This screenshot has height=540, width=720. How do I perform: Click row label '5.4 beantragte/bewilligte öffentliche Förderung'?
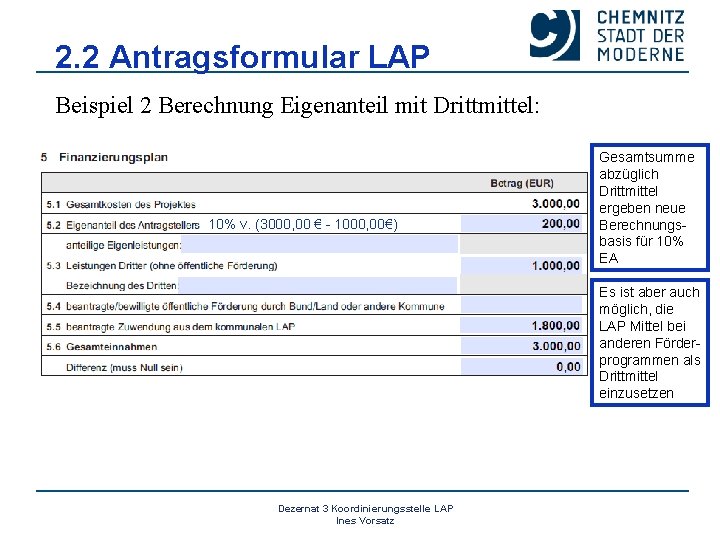tap(245, 306)
